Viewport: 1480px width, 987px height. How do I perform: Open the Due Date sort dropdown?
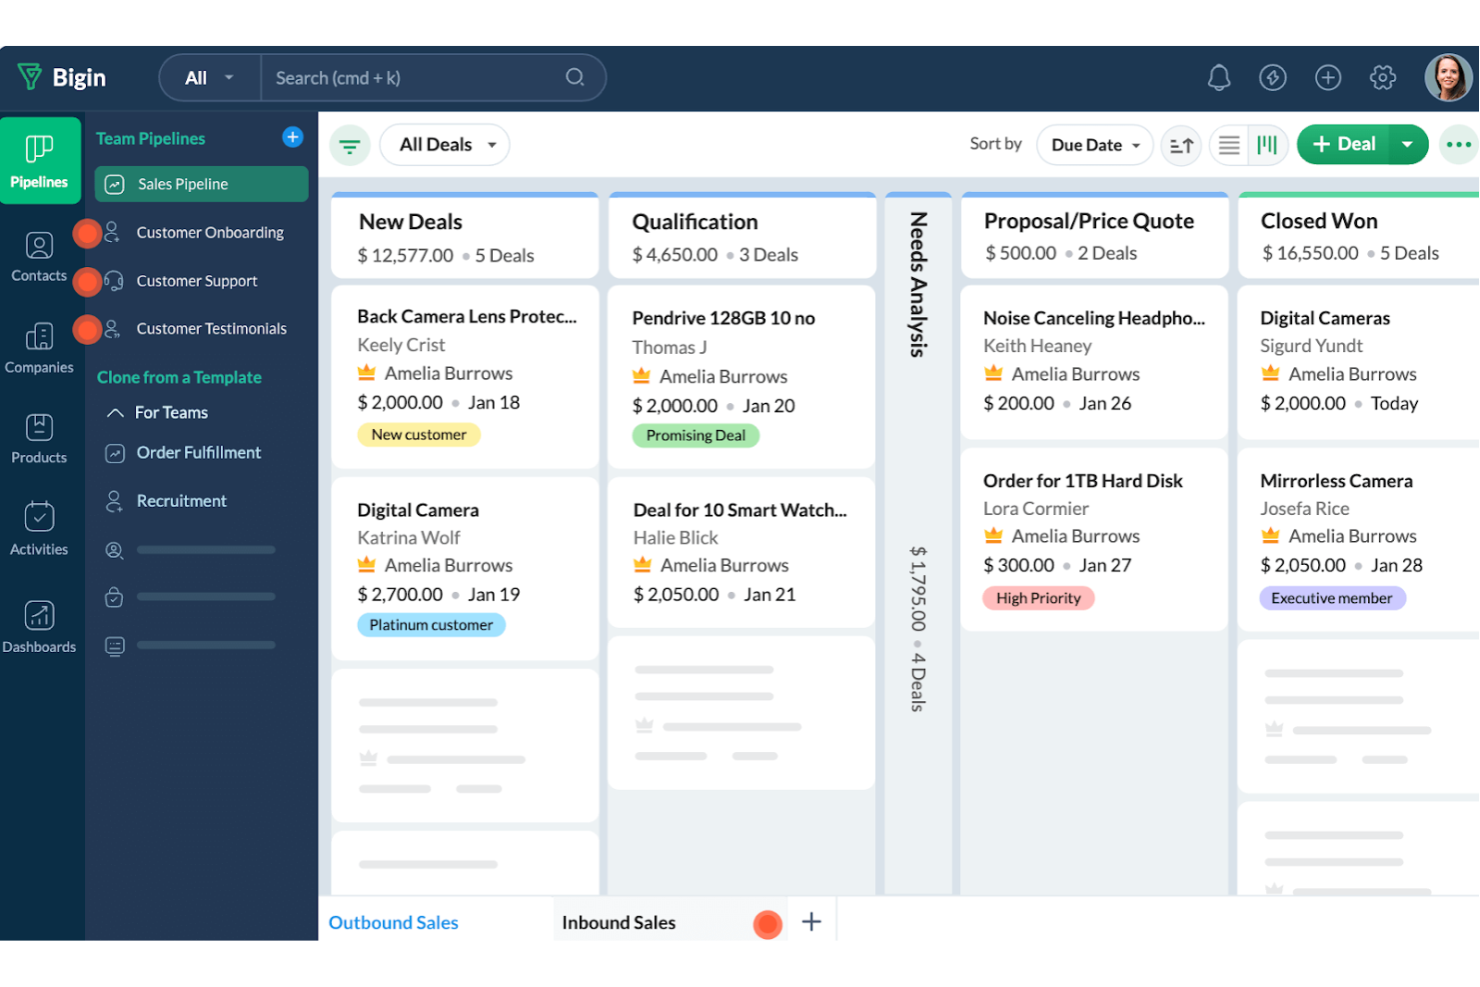pyautogui.click(x=1094, y=144)
